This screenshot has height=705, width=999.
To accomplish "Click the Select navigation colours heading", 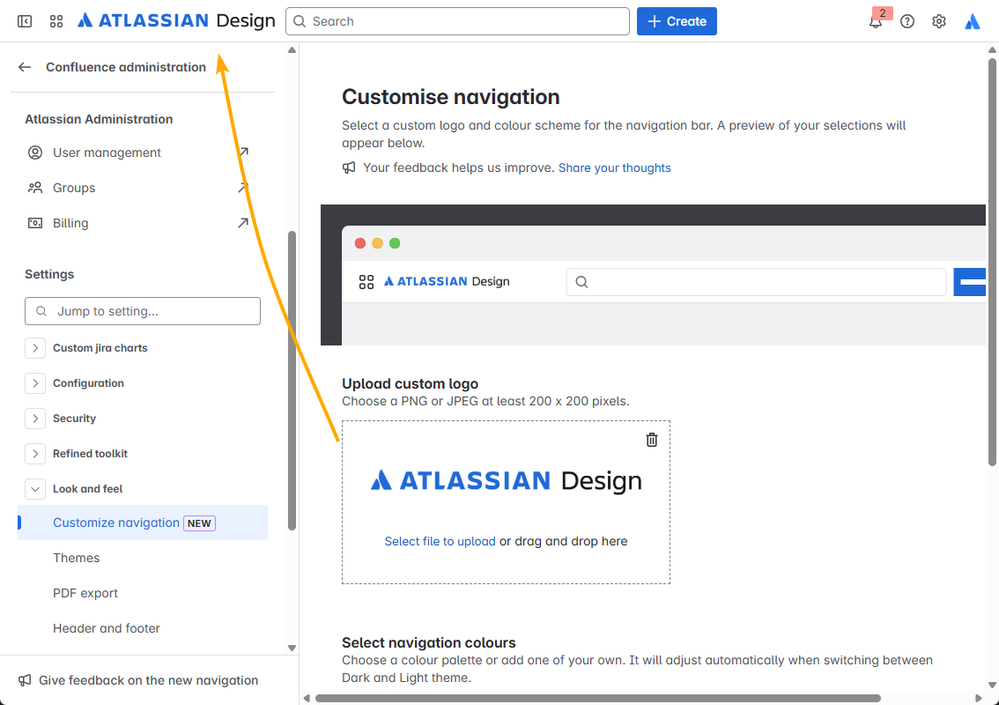I will 429,643.
